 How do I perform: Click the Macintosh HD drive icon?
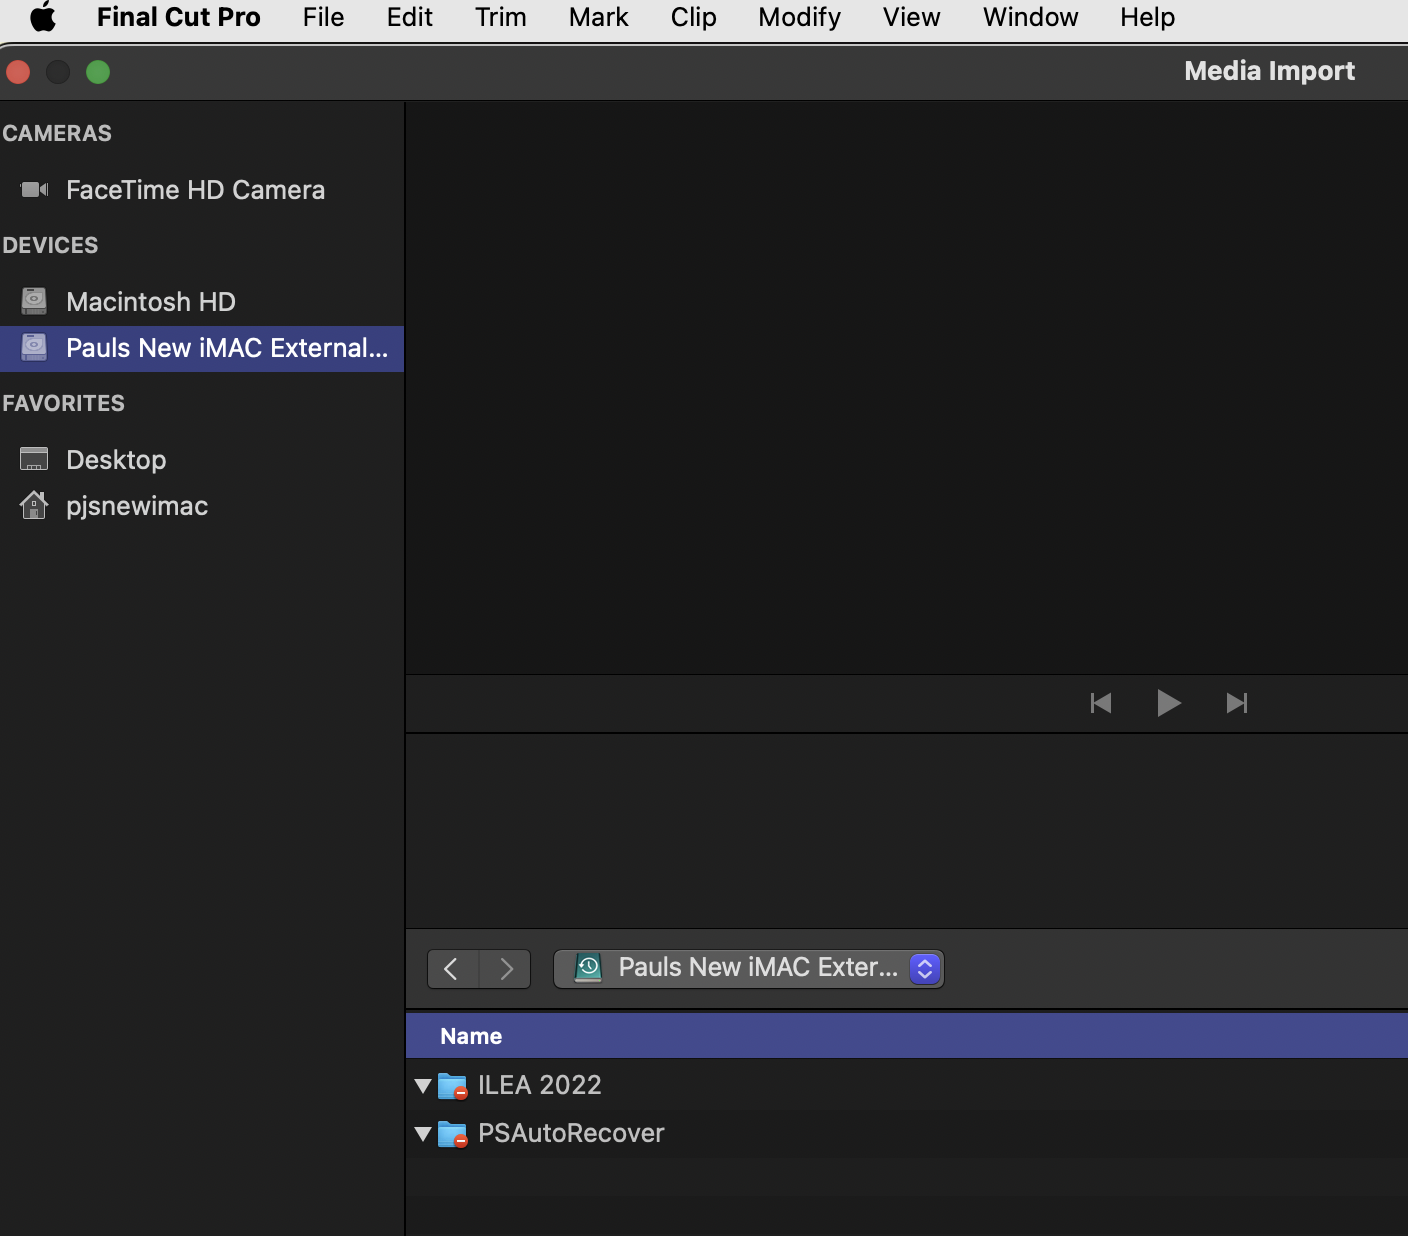tap(34, 301)
